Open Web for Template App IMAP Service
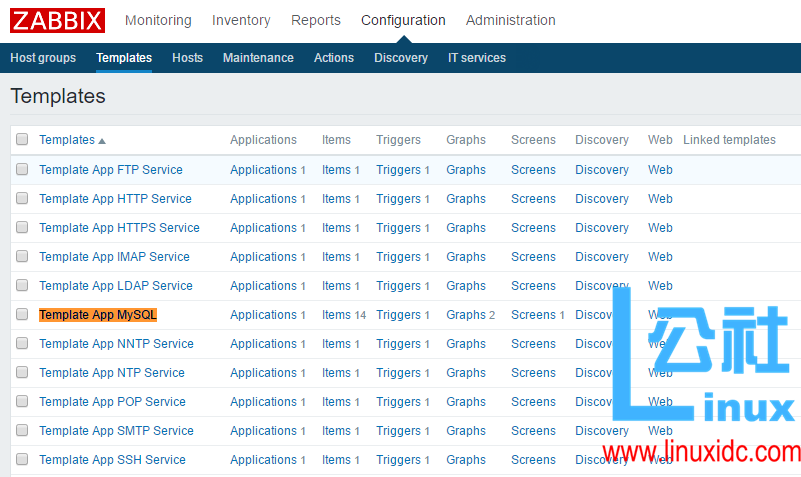Viewport: 801px width, 477px height. pos(660,257)
